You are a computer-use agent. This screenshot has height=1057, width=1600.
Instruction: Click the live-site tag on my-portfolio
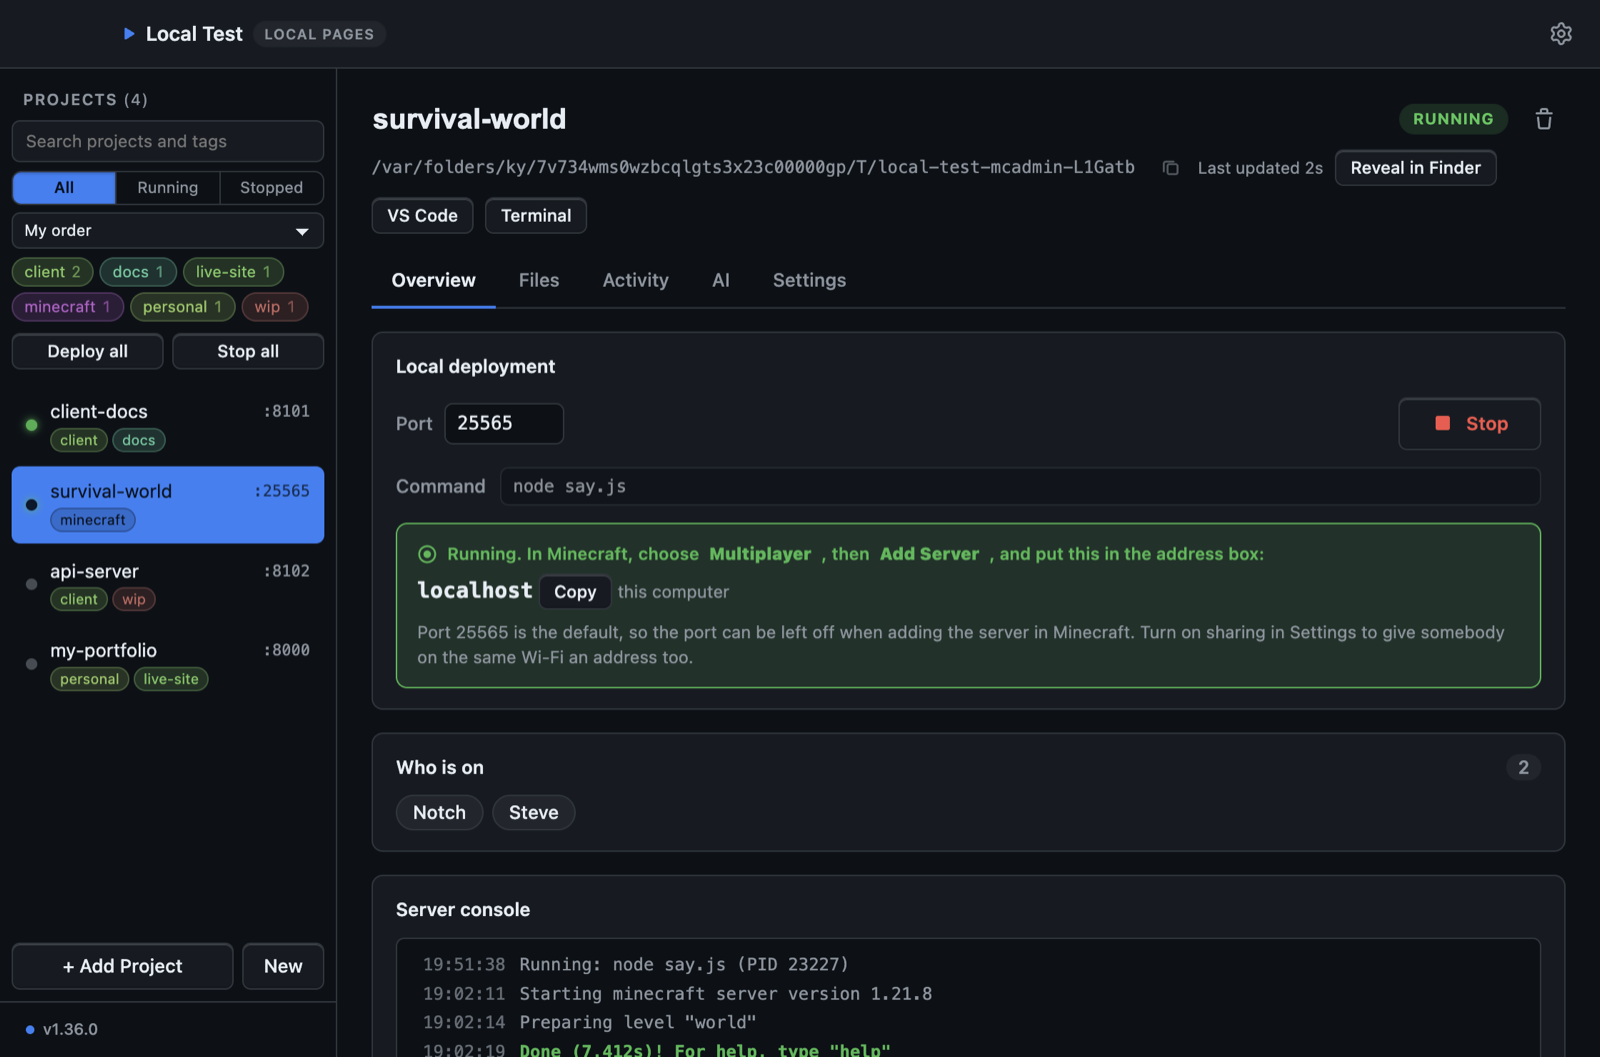(x=171, y=680)
